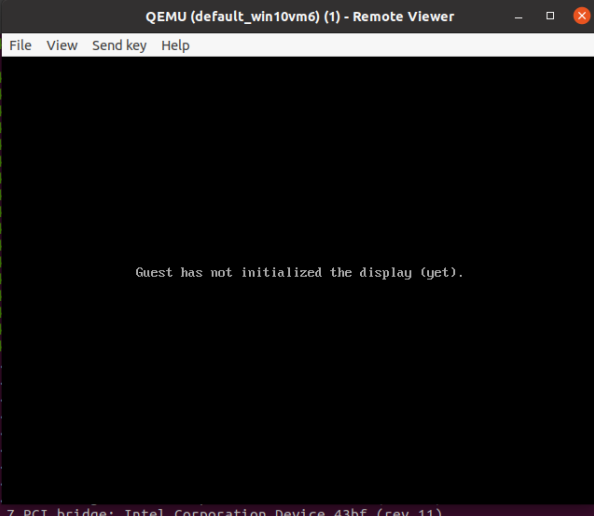Maximize the Remote Viewer window
The height and width of the screenshot is (516, 594).
coord(550,16)
